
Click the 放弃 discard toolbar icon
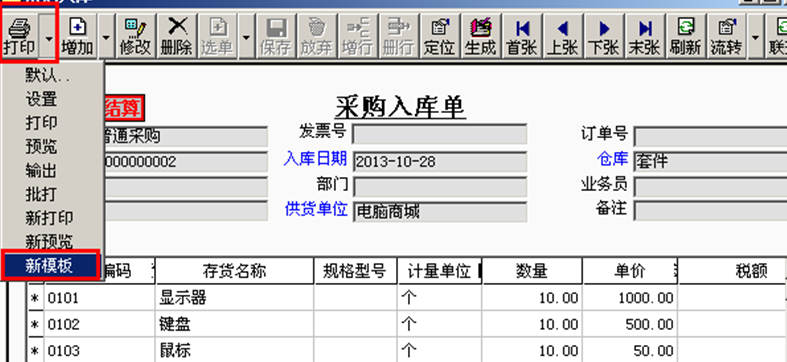(316, 36)
